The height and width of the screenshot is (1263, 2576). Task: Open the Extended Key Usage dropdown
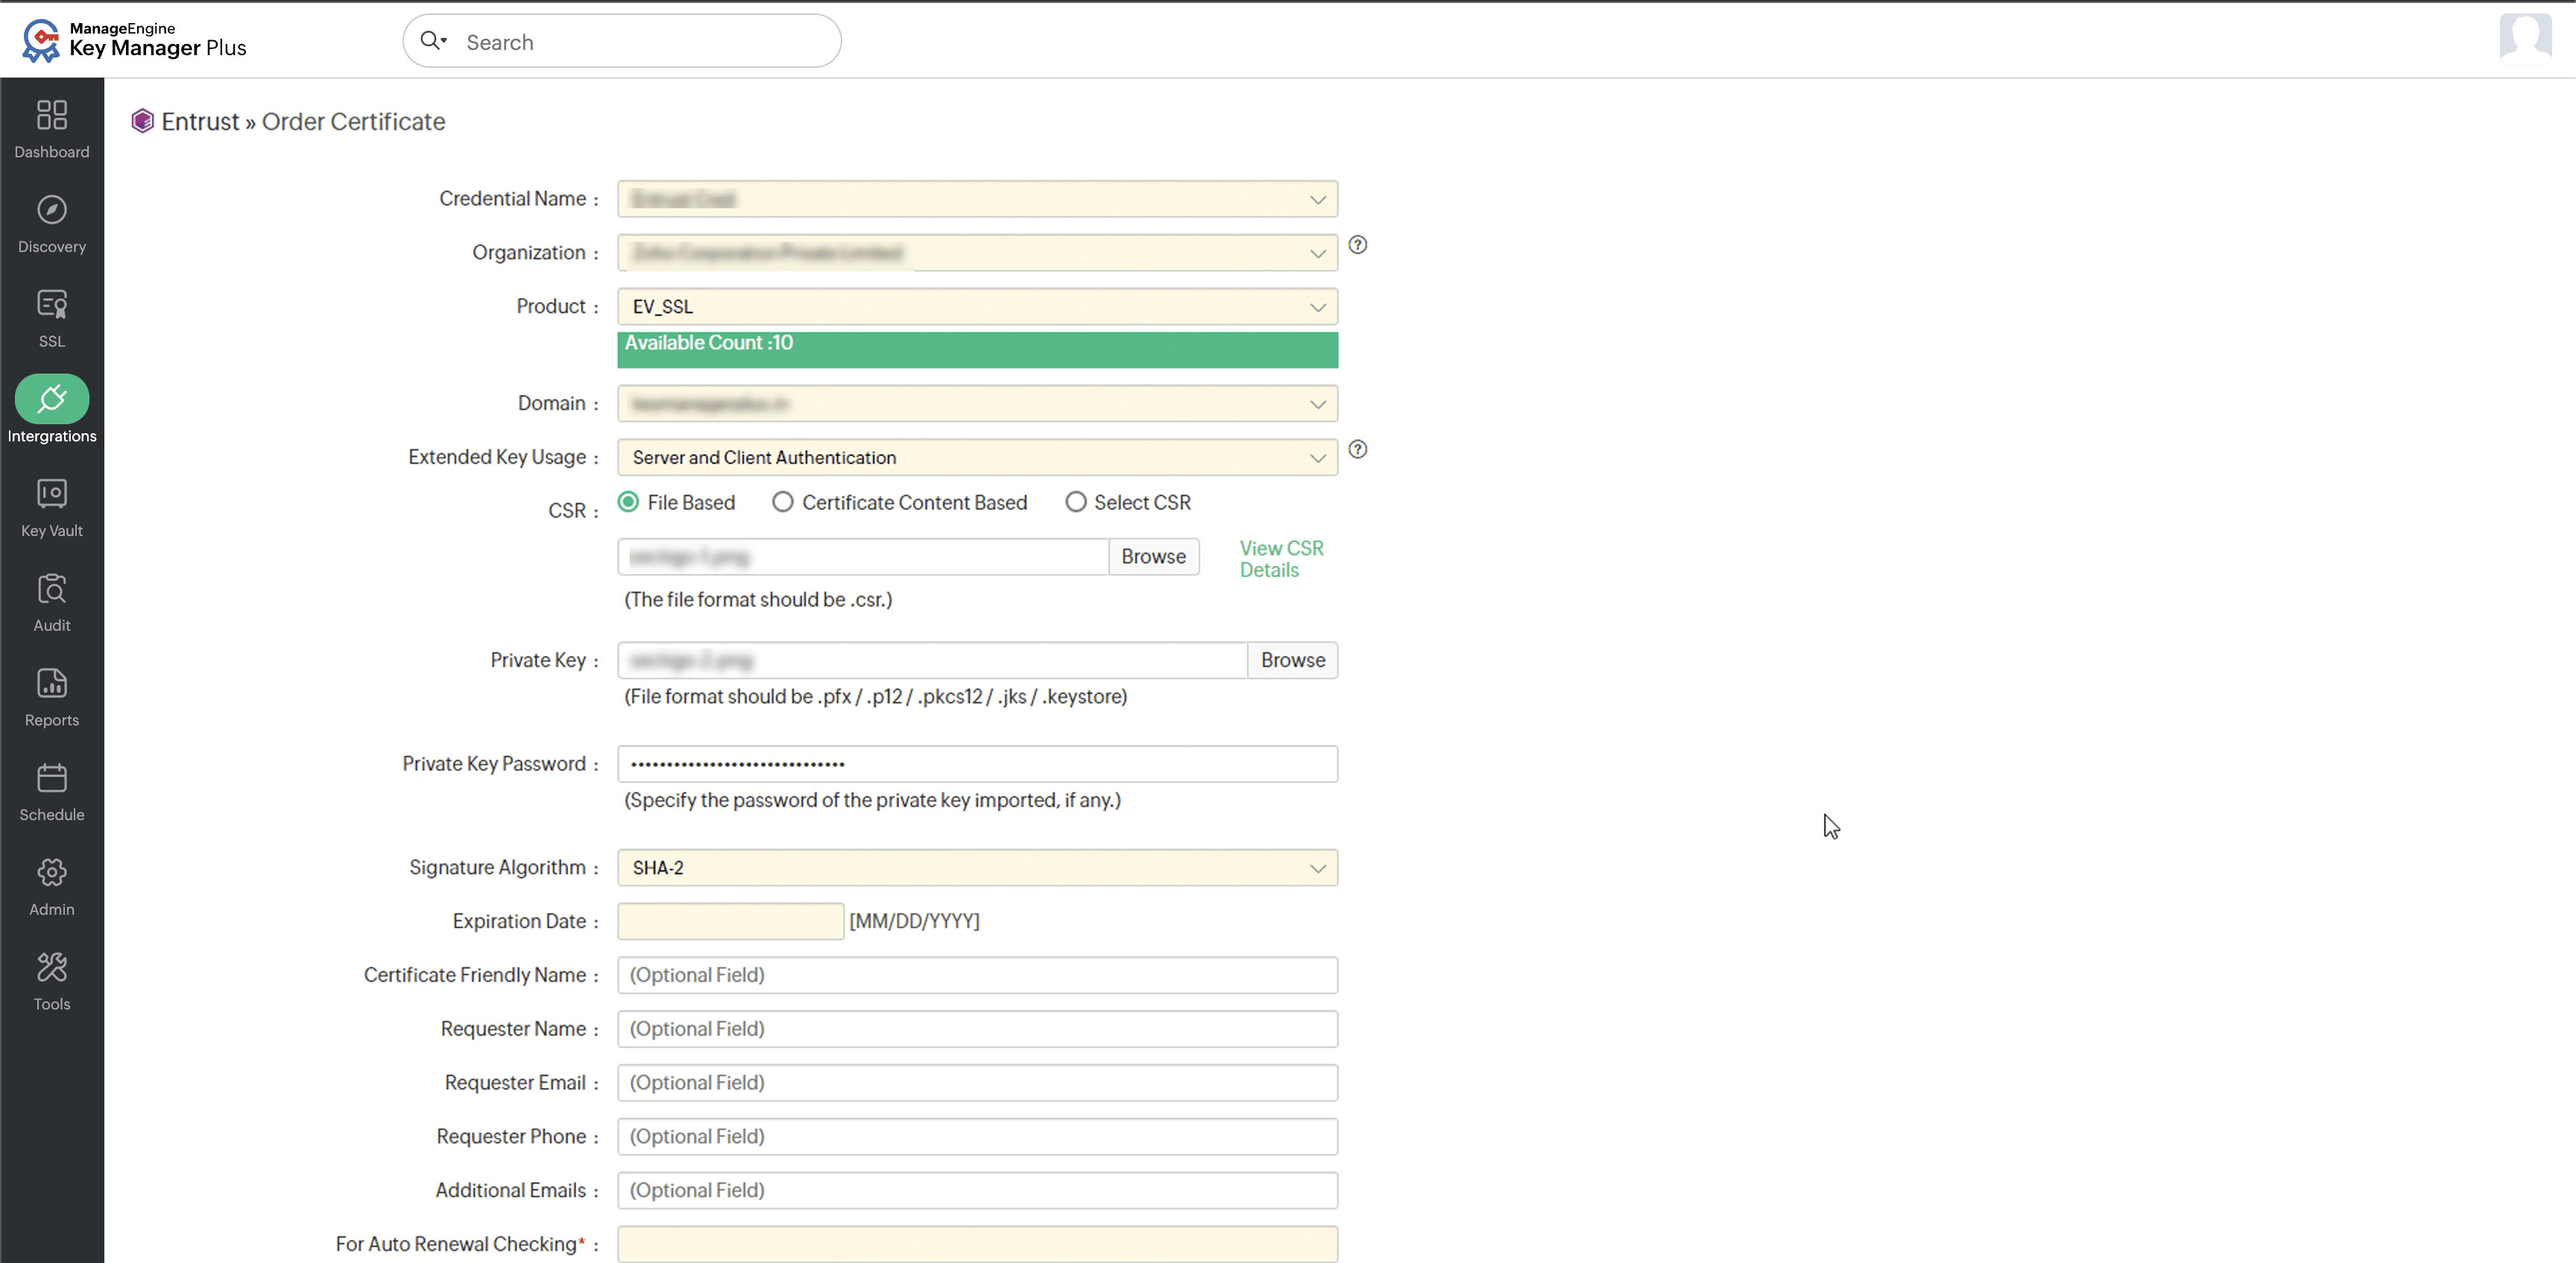[x=977, y=458]
